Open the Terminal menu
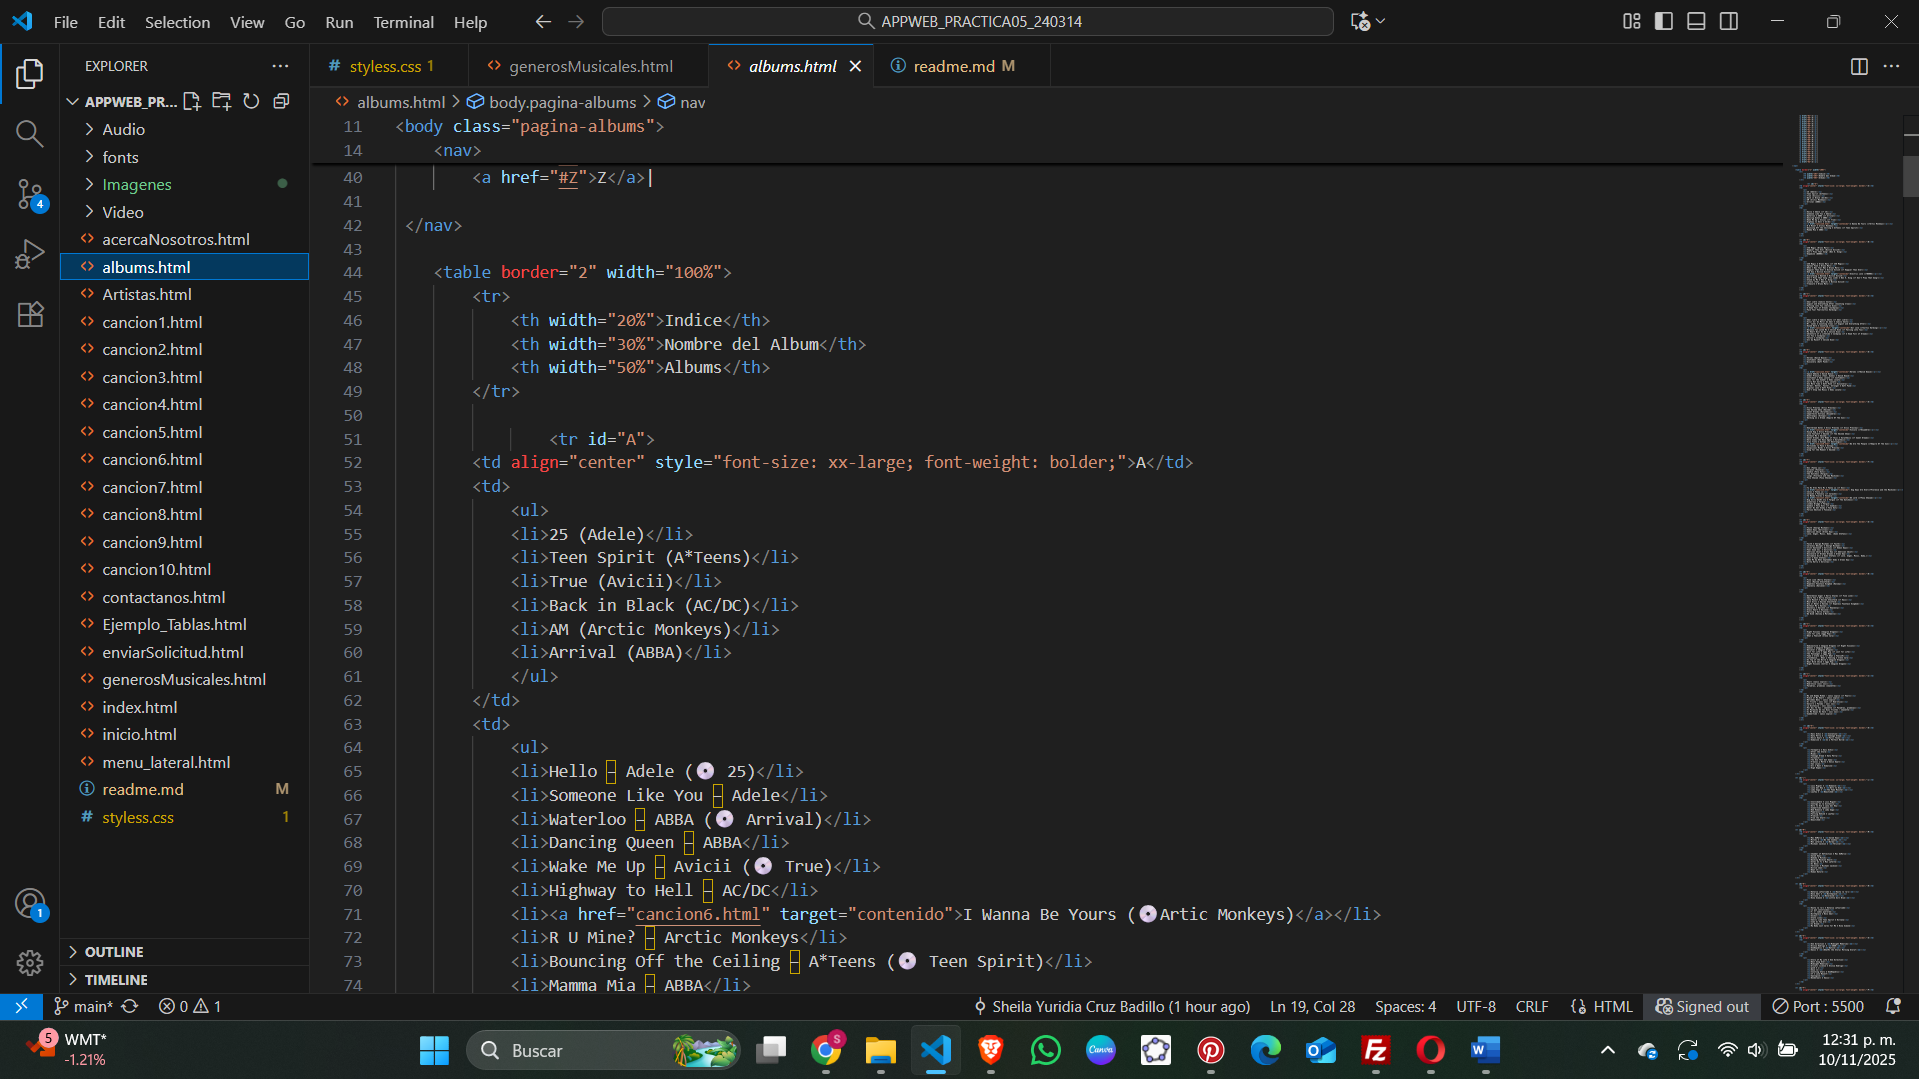Screen dimensions: 1919x1079 click(403, 22)
